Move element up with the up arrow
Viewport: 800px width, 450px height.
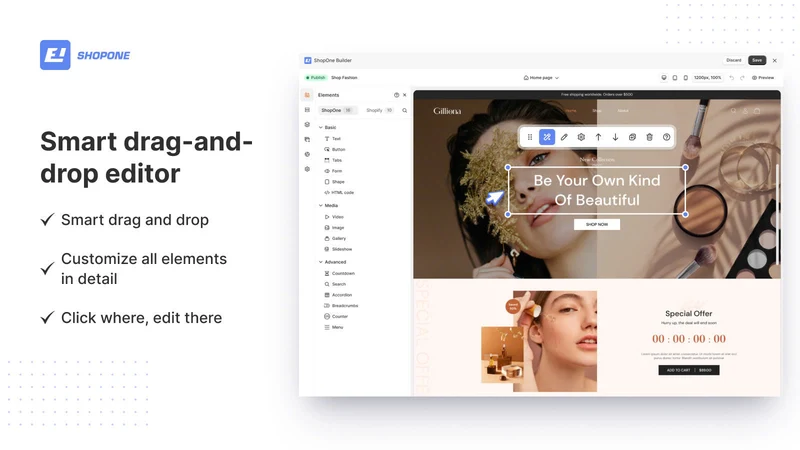(x=598, y=137)
